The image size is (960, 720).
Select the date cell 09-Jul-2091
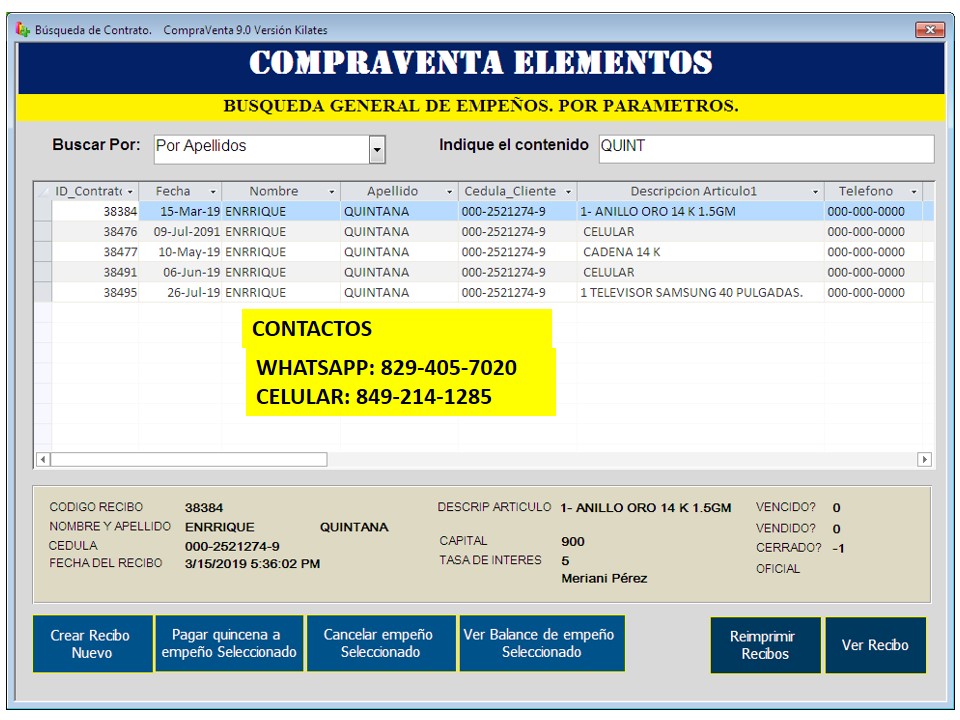tap(181, 231)
